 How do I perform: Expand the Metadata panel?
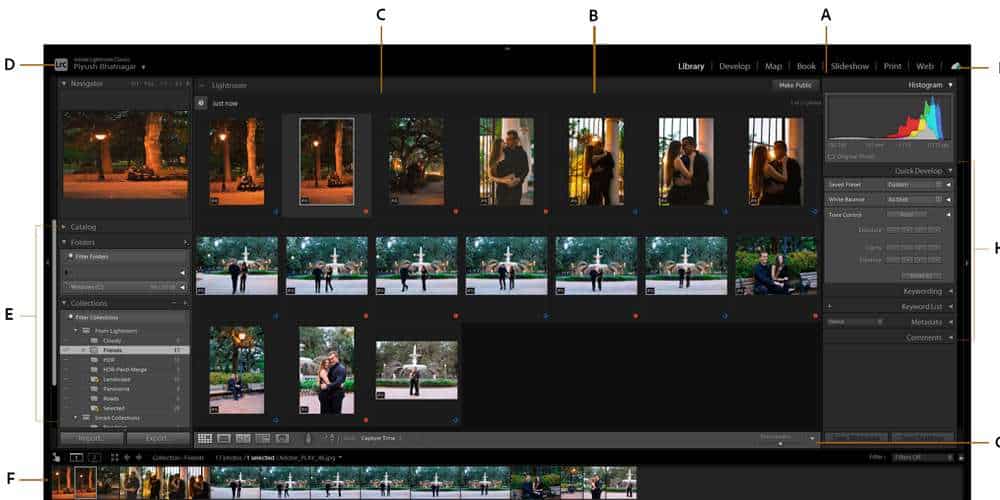coord(950,322)
